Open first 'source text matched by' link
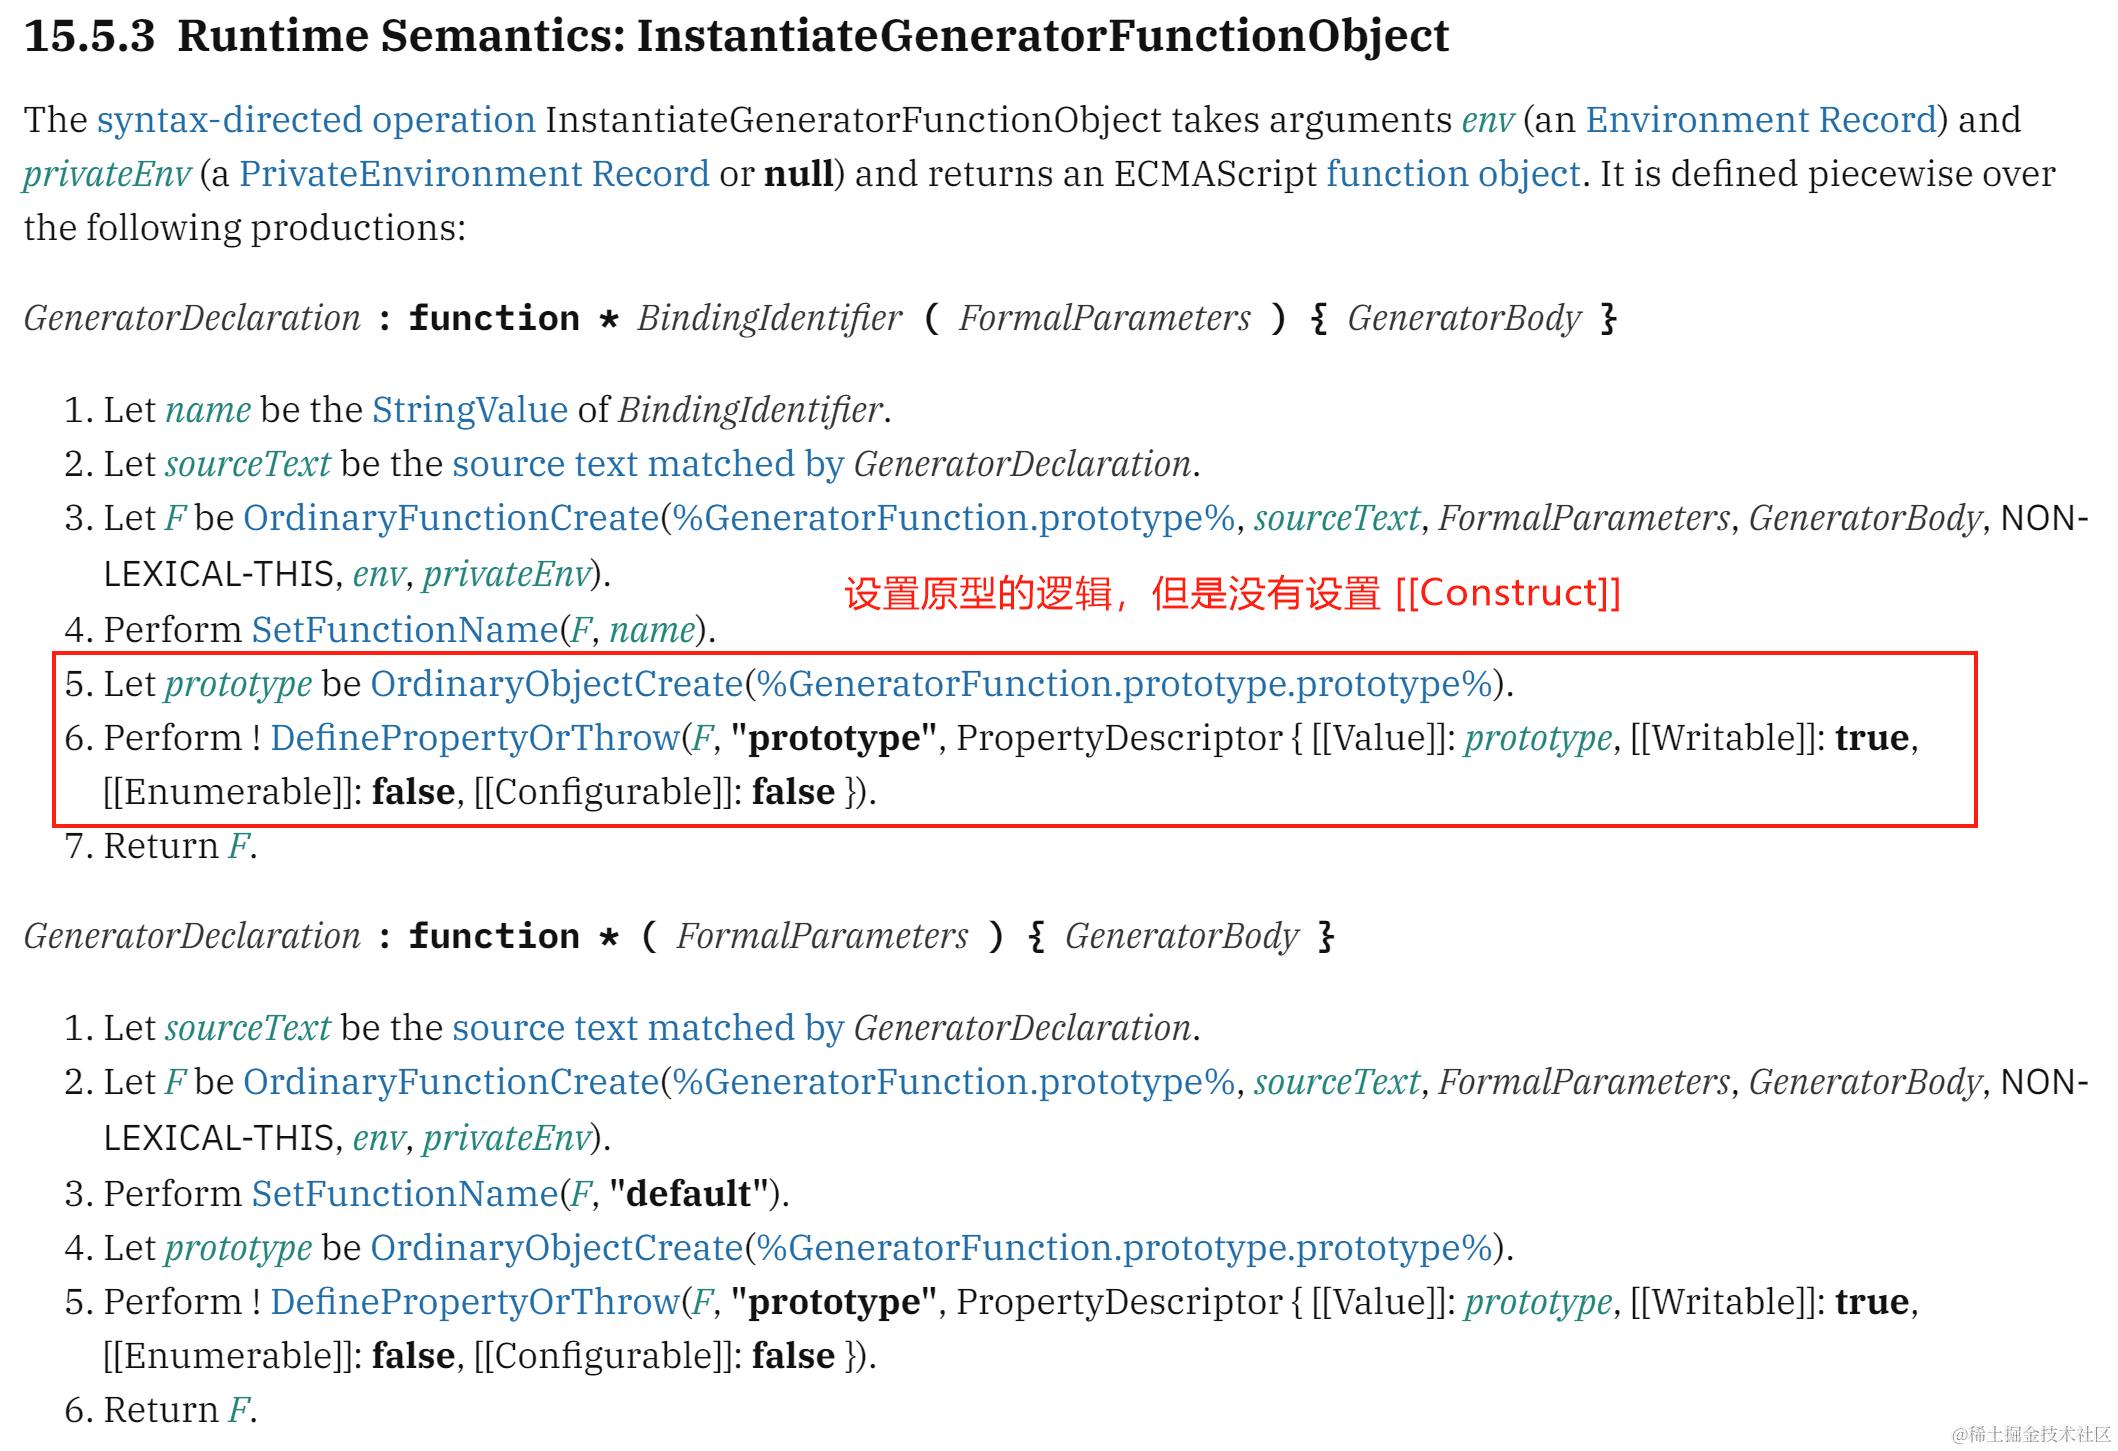Screen dimensions: 2118x1451 648,464
